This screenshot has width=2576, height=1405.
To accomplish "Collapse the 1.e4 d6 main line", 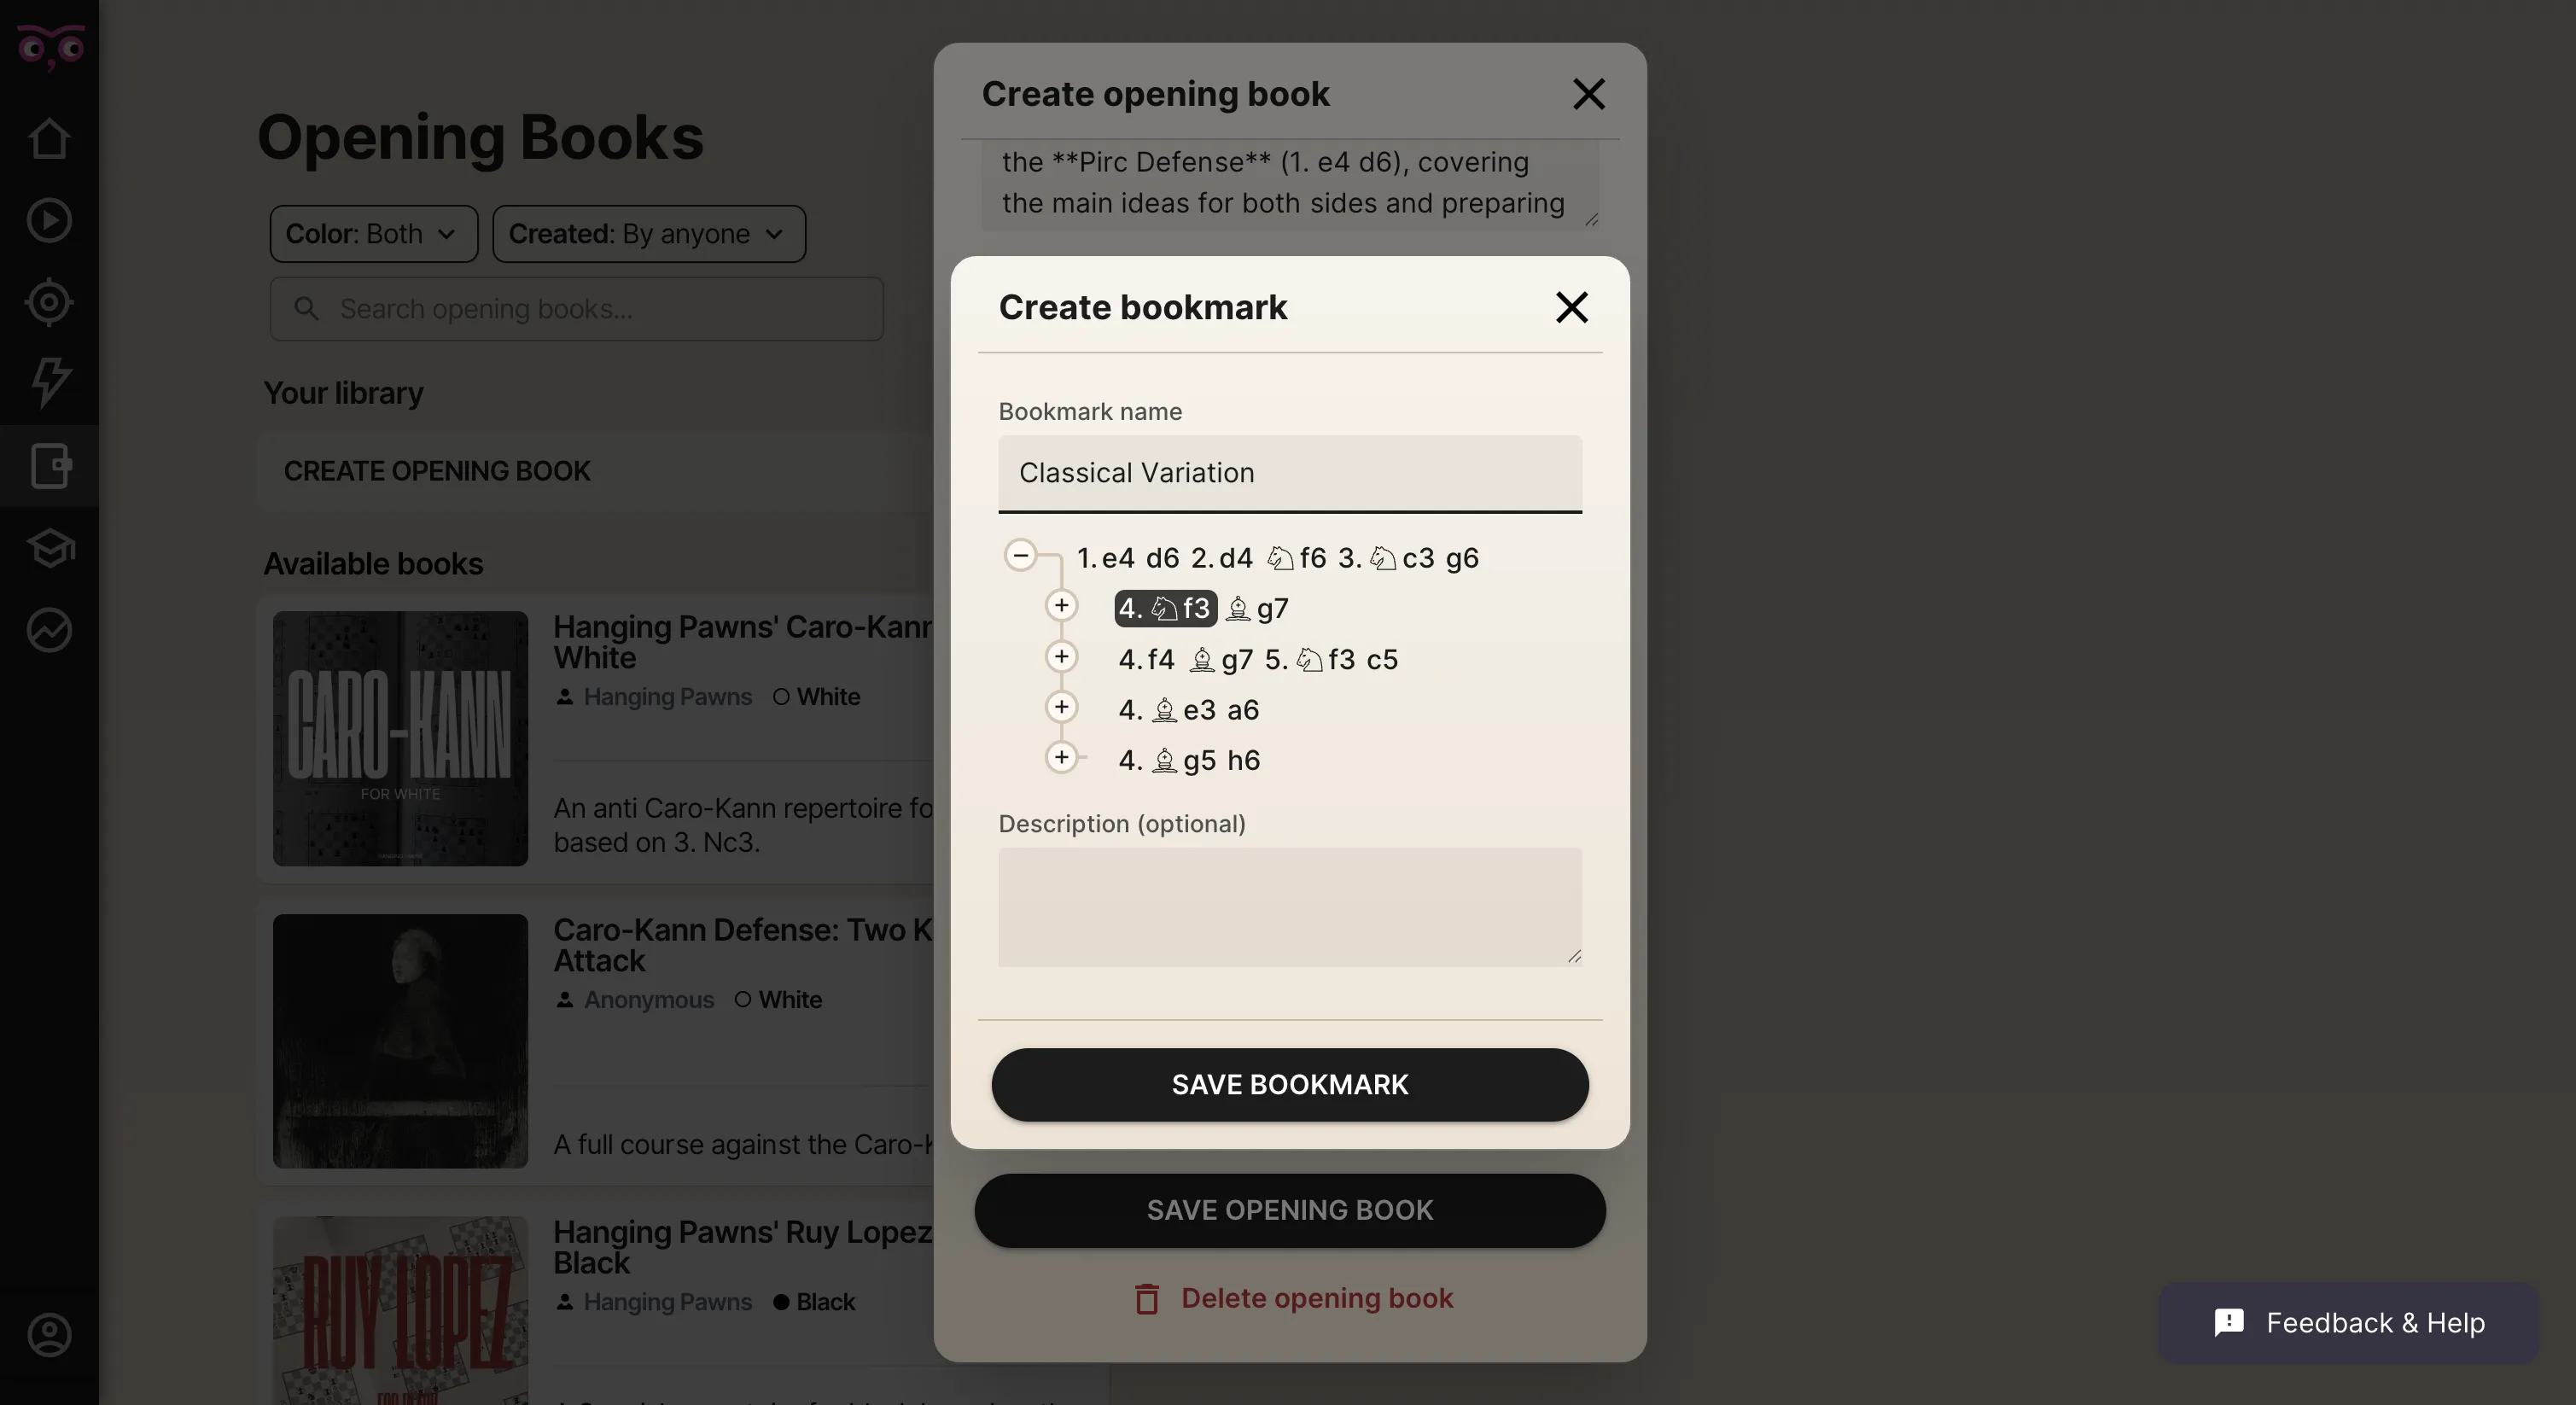I will tap(1020, 555).
